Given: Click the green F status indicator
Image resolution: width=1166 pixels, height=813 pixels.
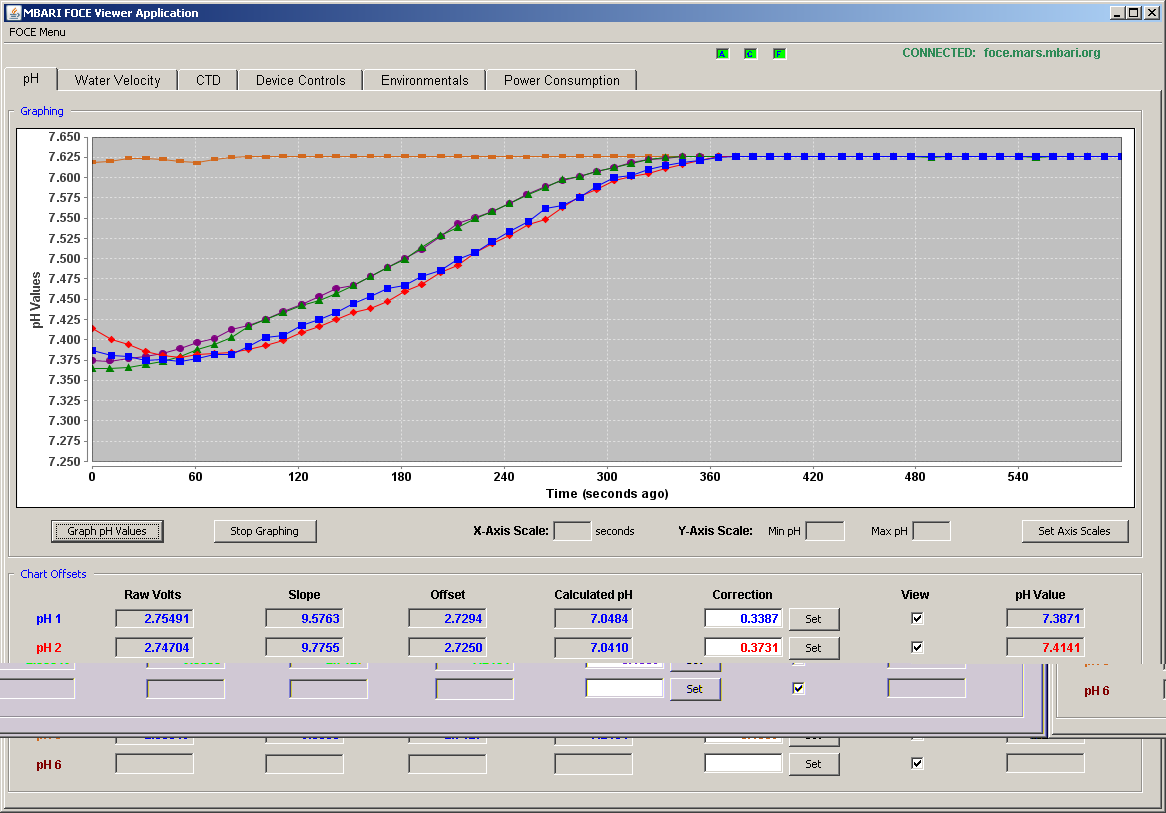Looking at the screenshot, I should point(779,54).
